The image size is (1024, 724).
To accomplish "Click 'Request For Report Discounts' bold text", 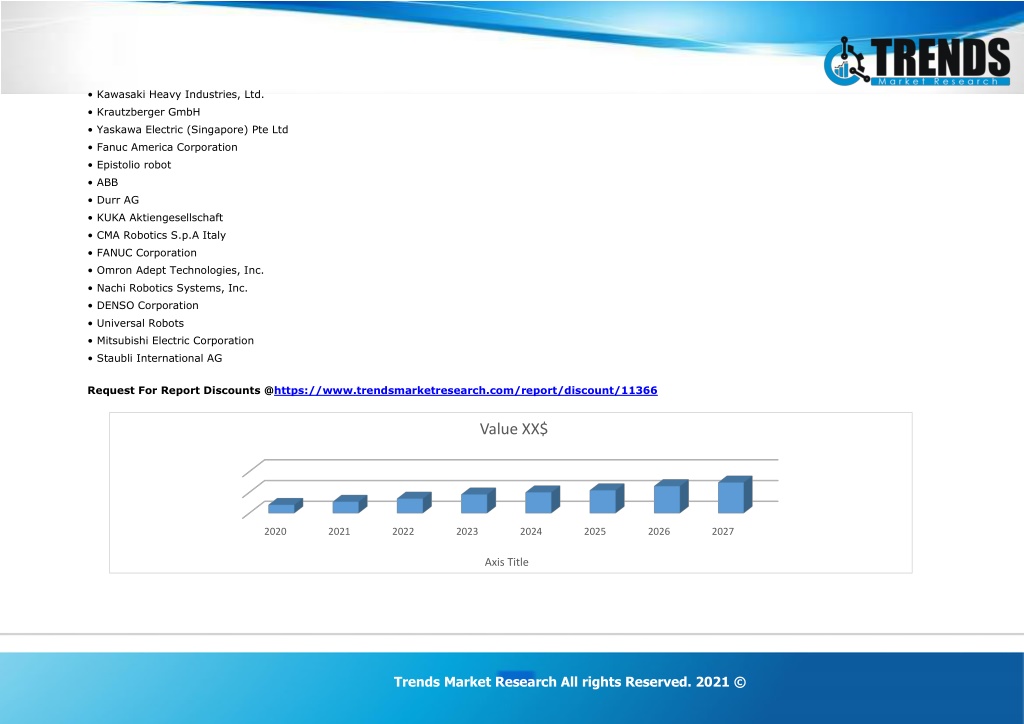I will point(174,390).
